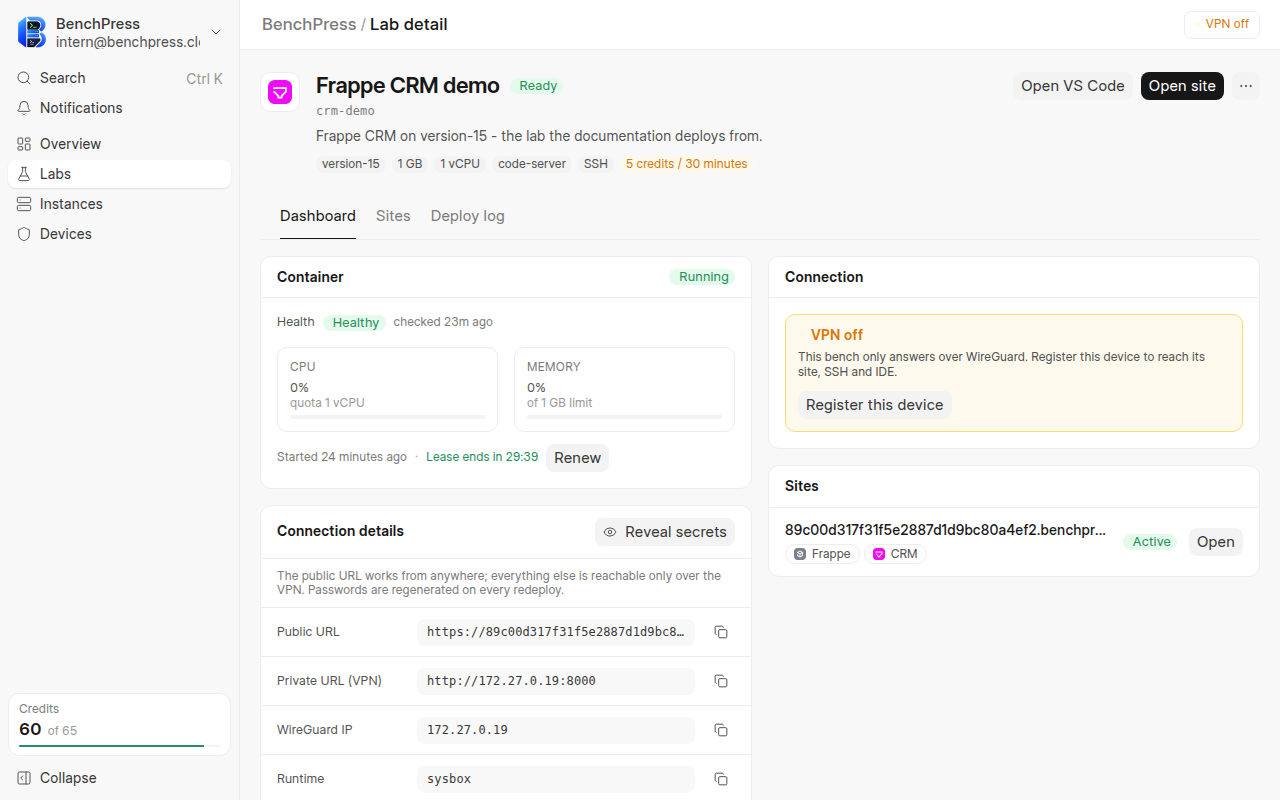Open the more options ellipsis menu
Viewport: 1280px width, 800px height.
[1246, 86]
